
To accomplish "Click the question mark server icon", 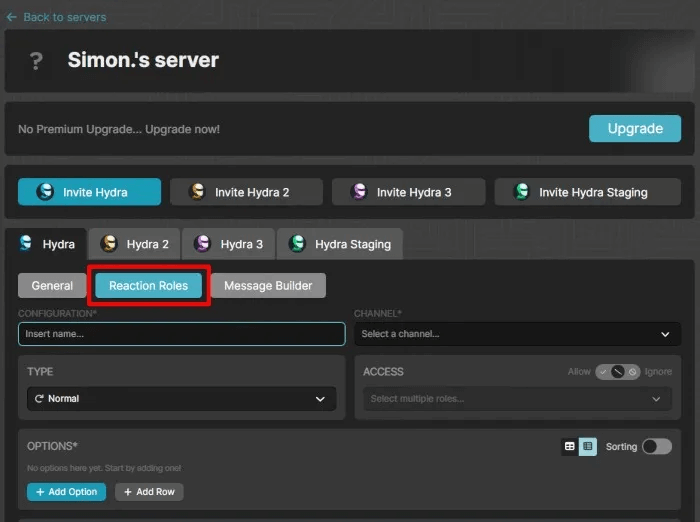I will click(36, 61).
